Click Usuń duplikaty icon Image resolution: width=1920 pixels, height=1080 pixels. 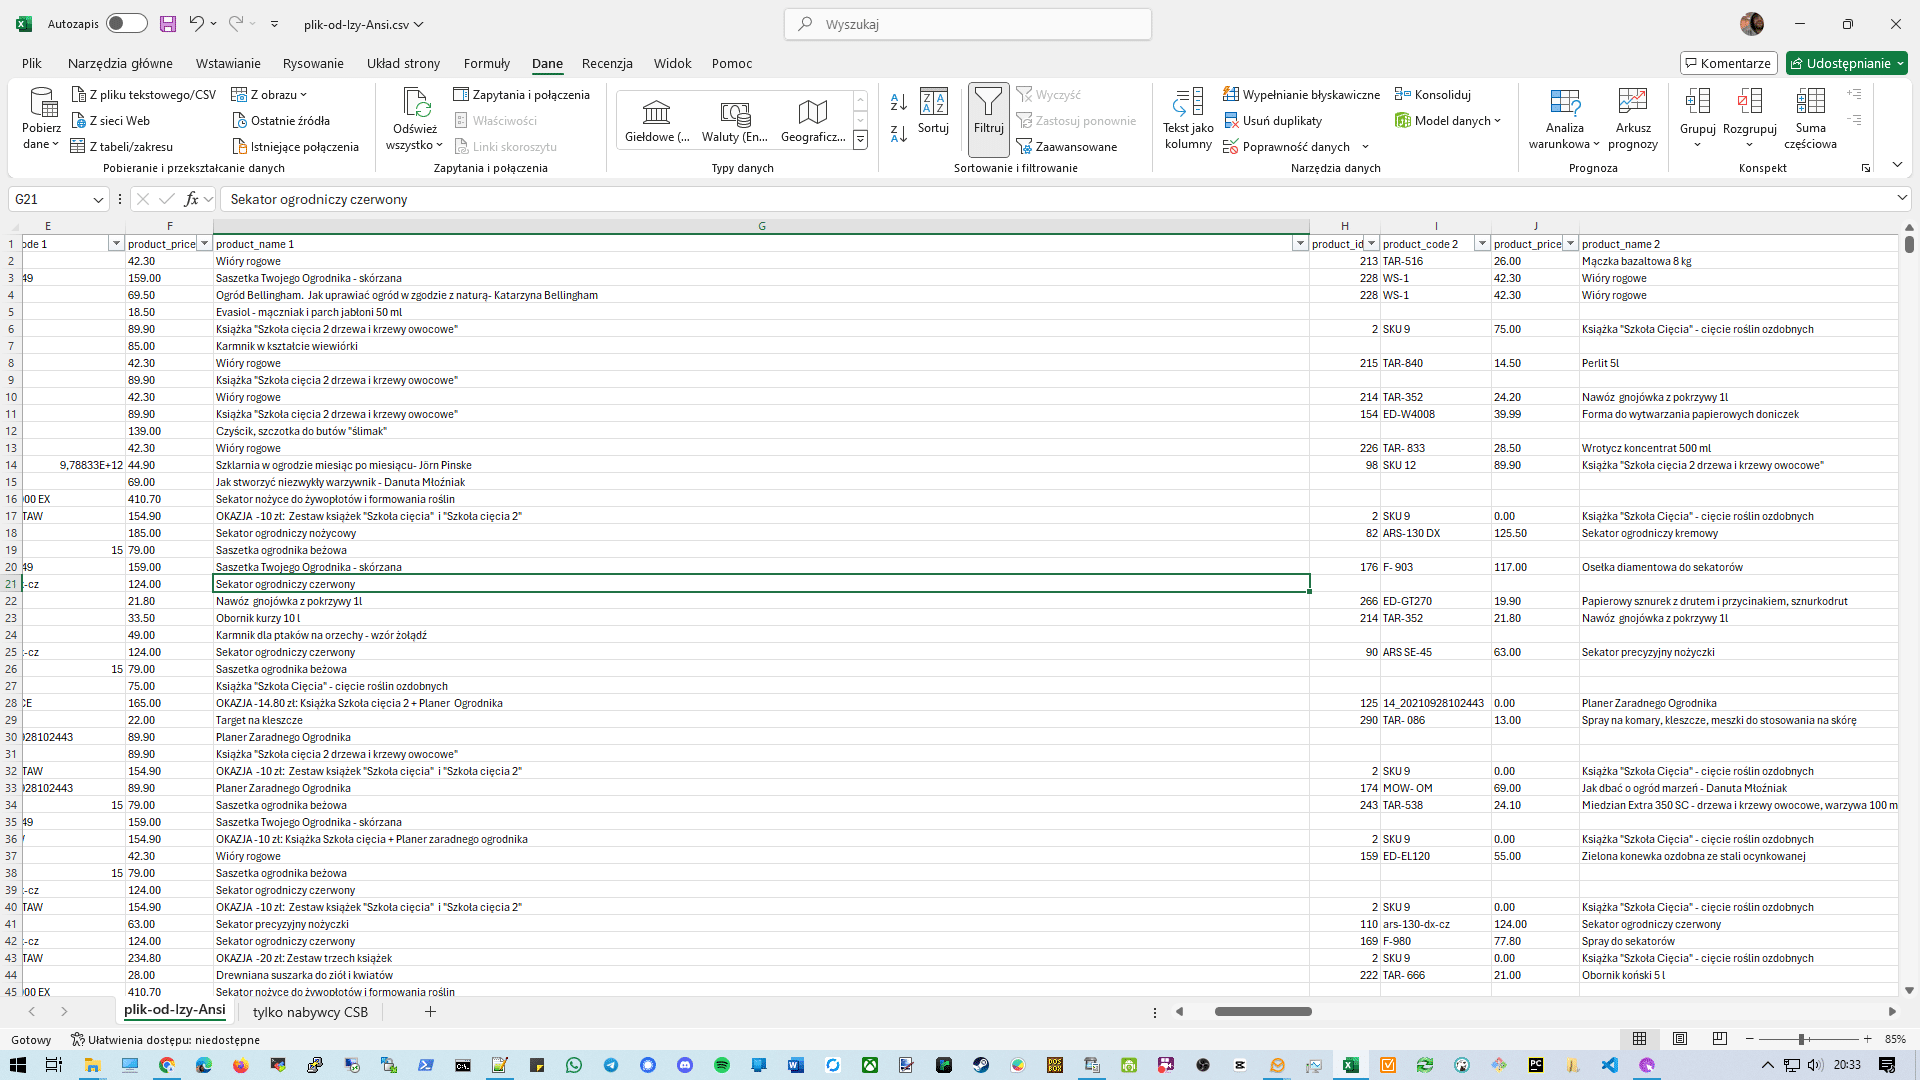tap(1231, 121)
